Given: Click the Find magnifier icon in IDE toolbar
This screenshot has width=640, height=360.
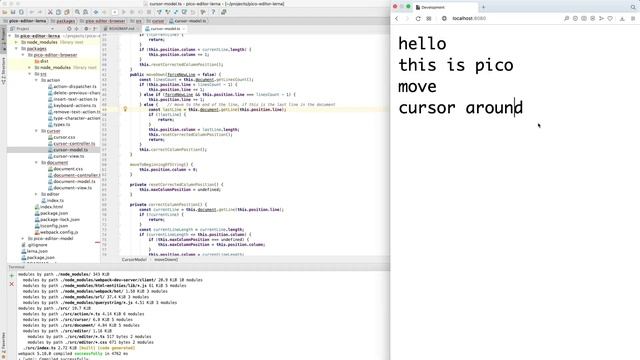Looking at the screenshot, I should coord(77,12).
